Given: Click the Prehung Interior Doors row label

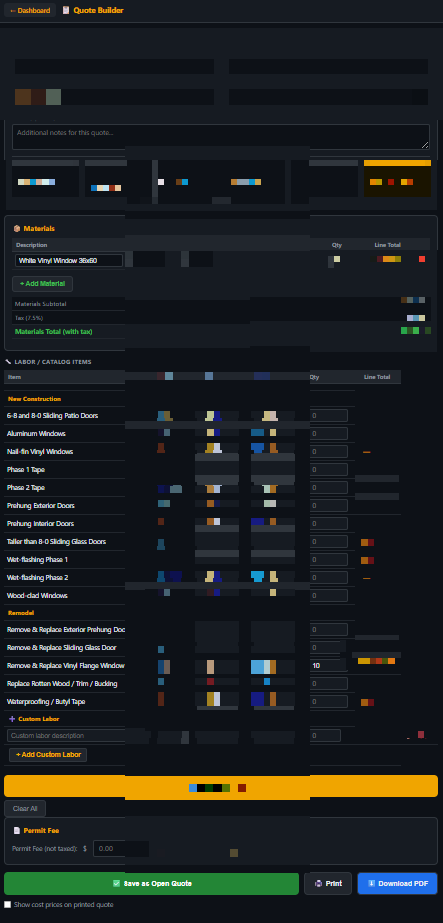Looking at the screenshot, I should [41, 524].
